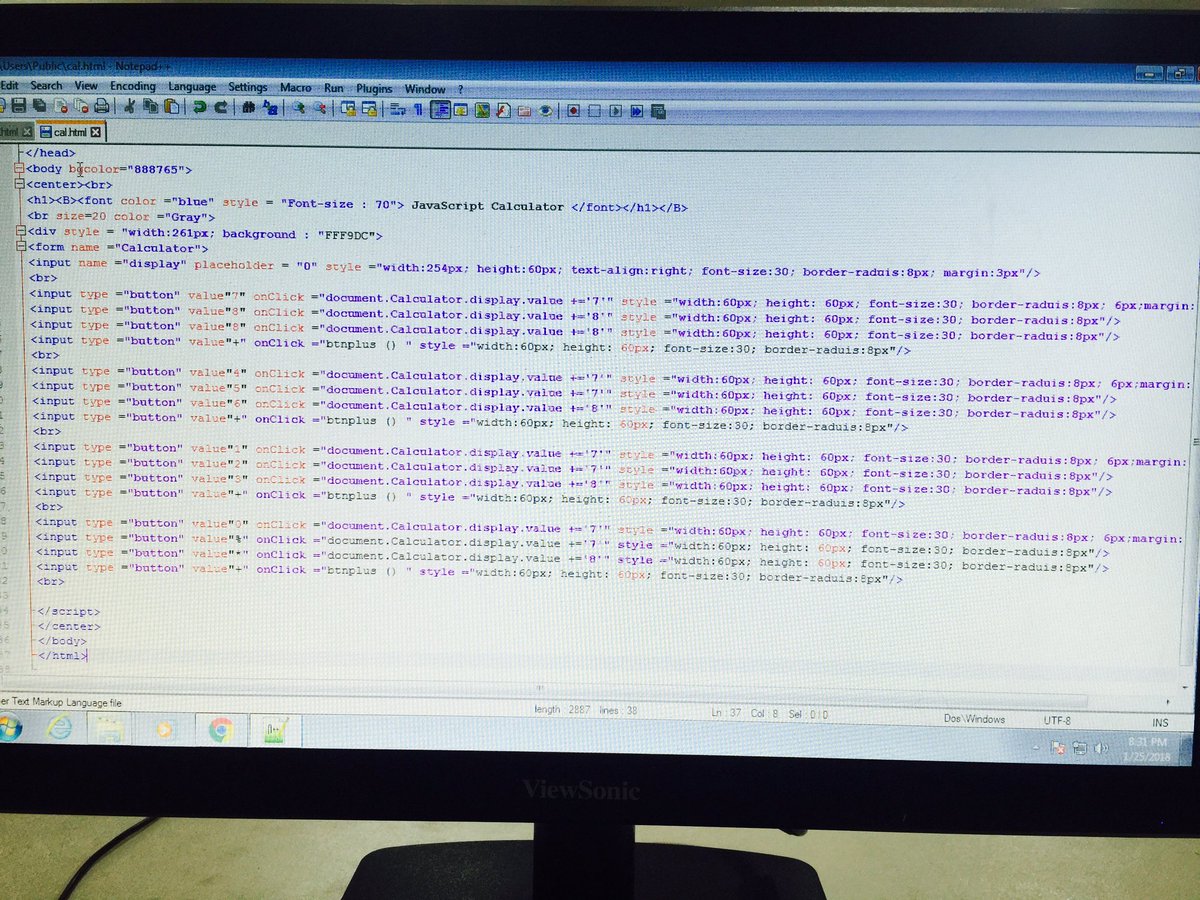Open the Windows Start button

(x=8, y=729)
